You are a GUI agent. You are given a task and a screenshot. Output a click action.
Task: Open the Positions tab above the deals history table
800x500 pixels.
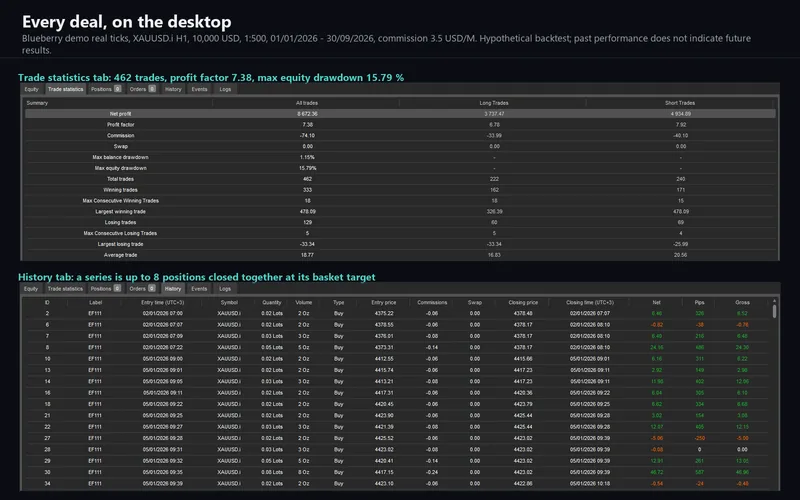click(x=106, y=289)
